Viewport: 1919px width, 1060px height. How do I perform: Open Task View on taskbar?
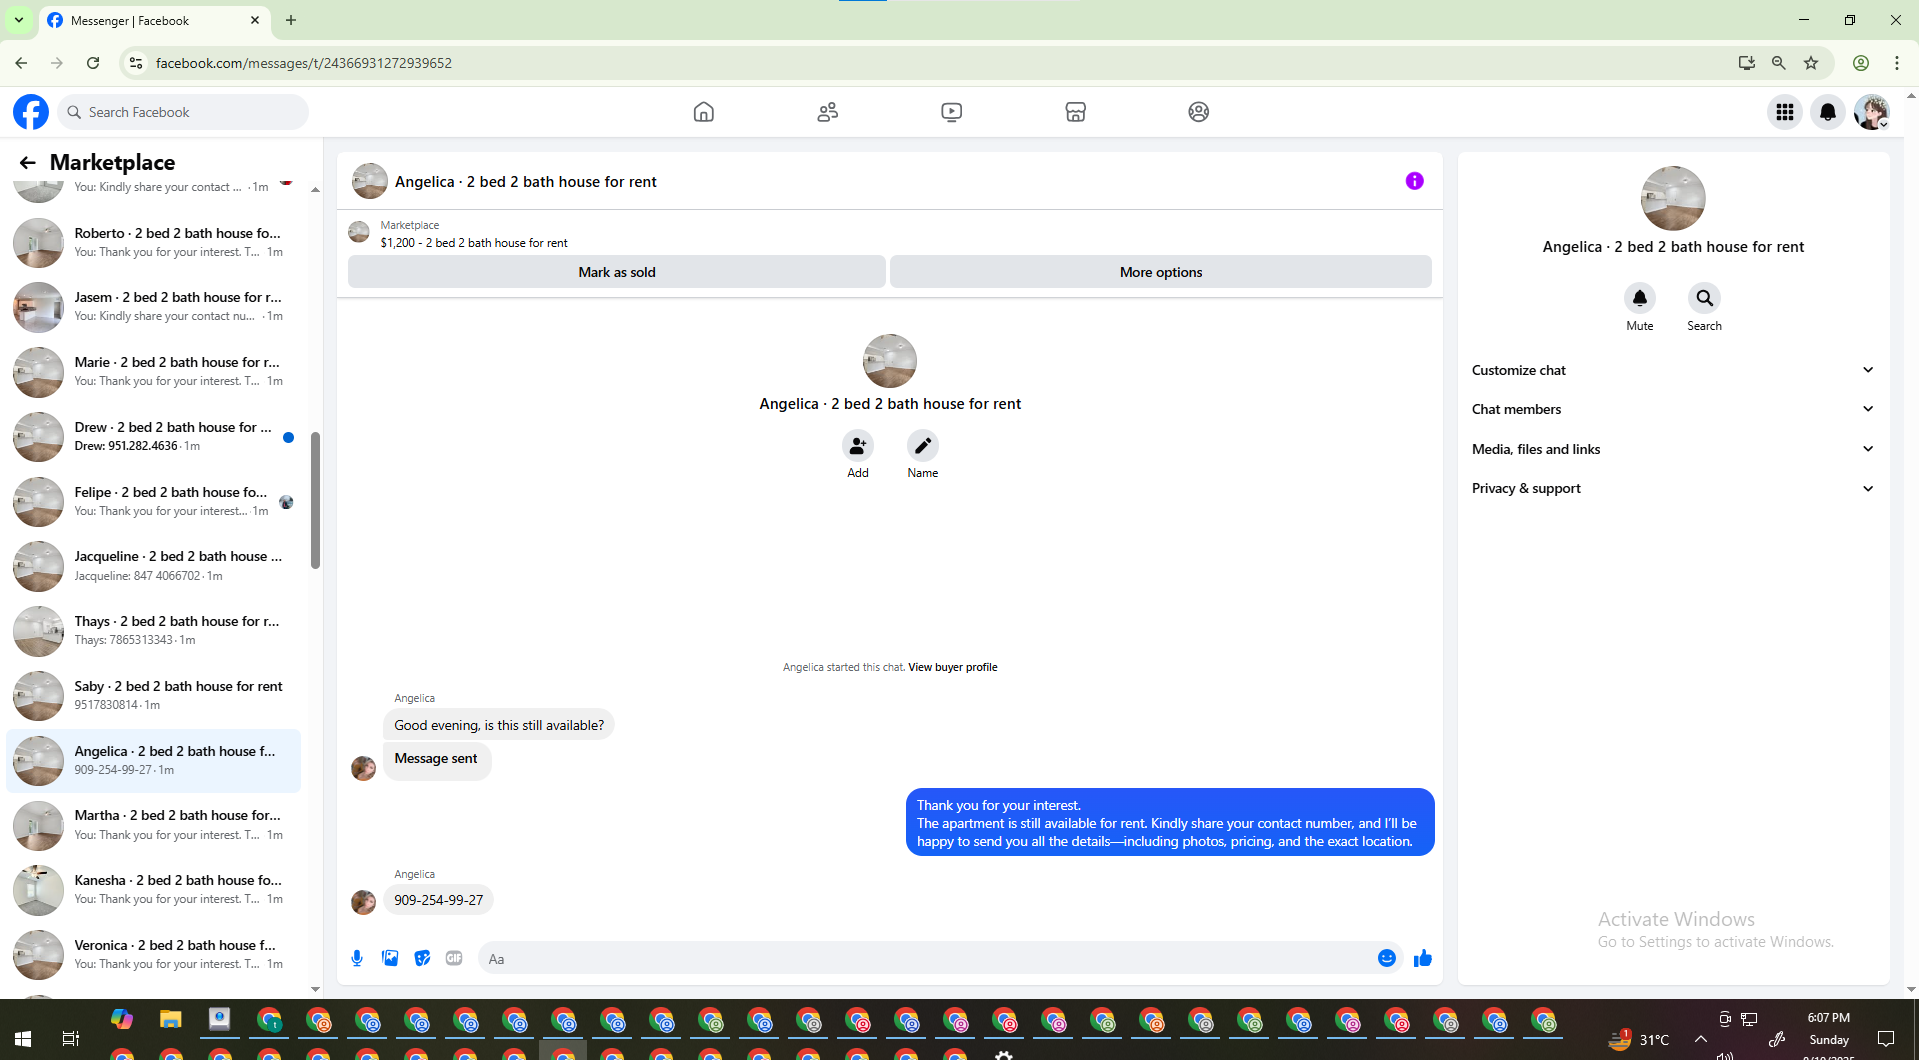(71, 1039)
